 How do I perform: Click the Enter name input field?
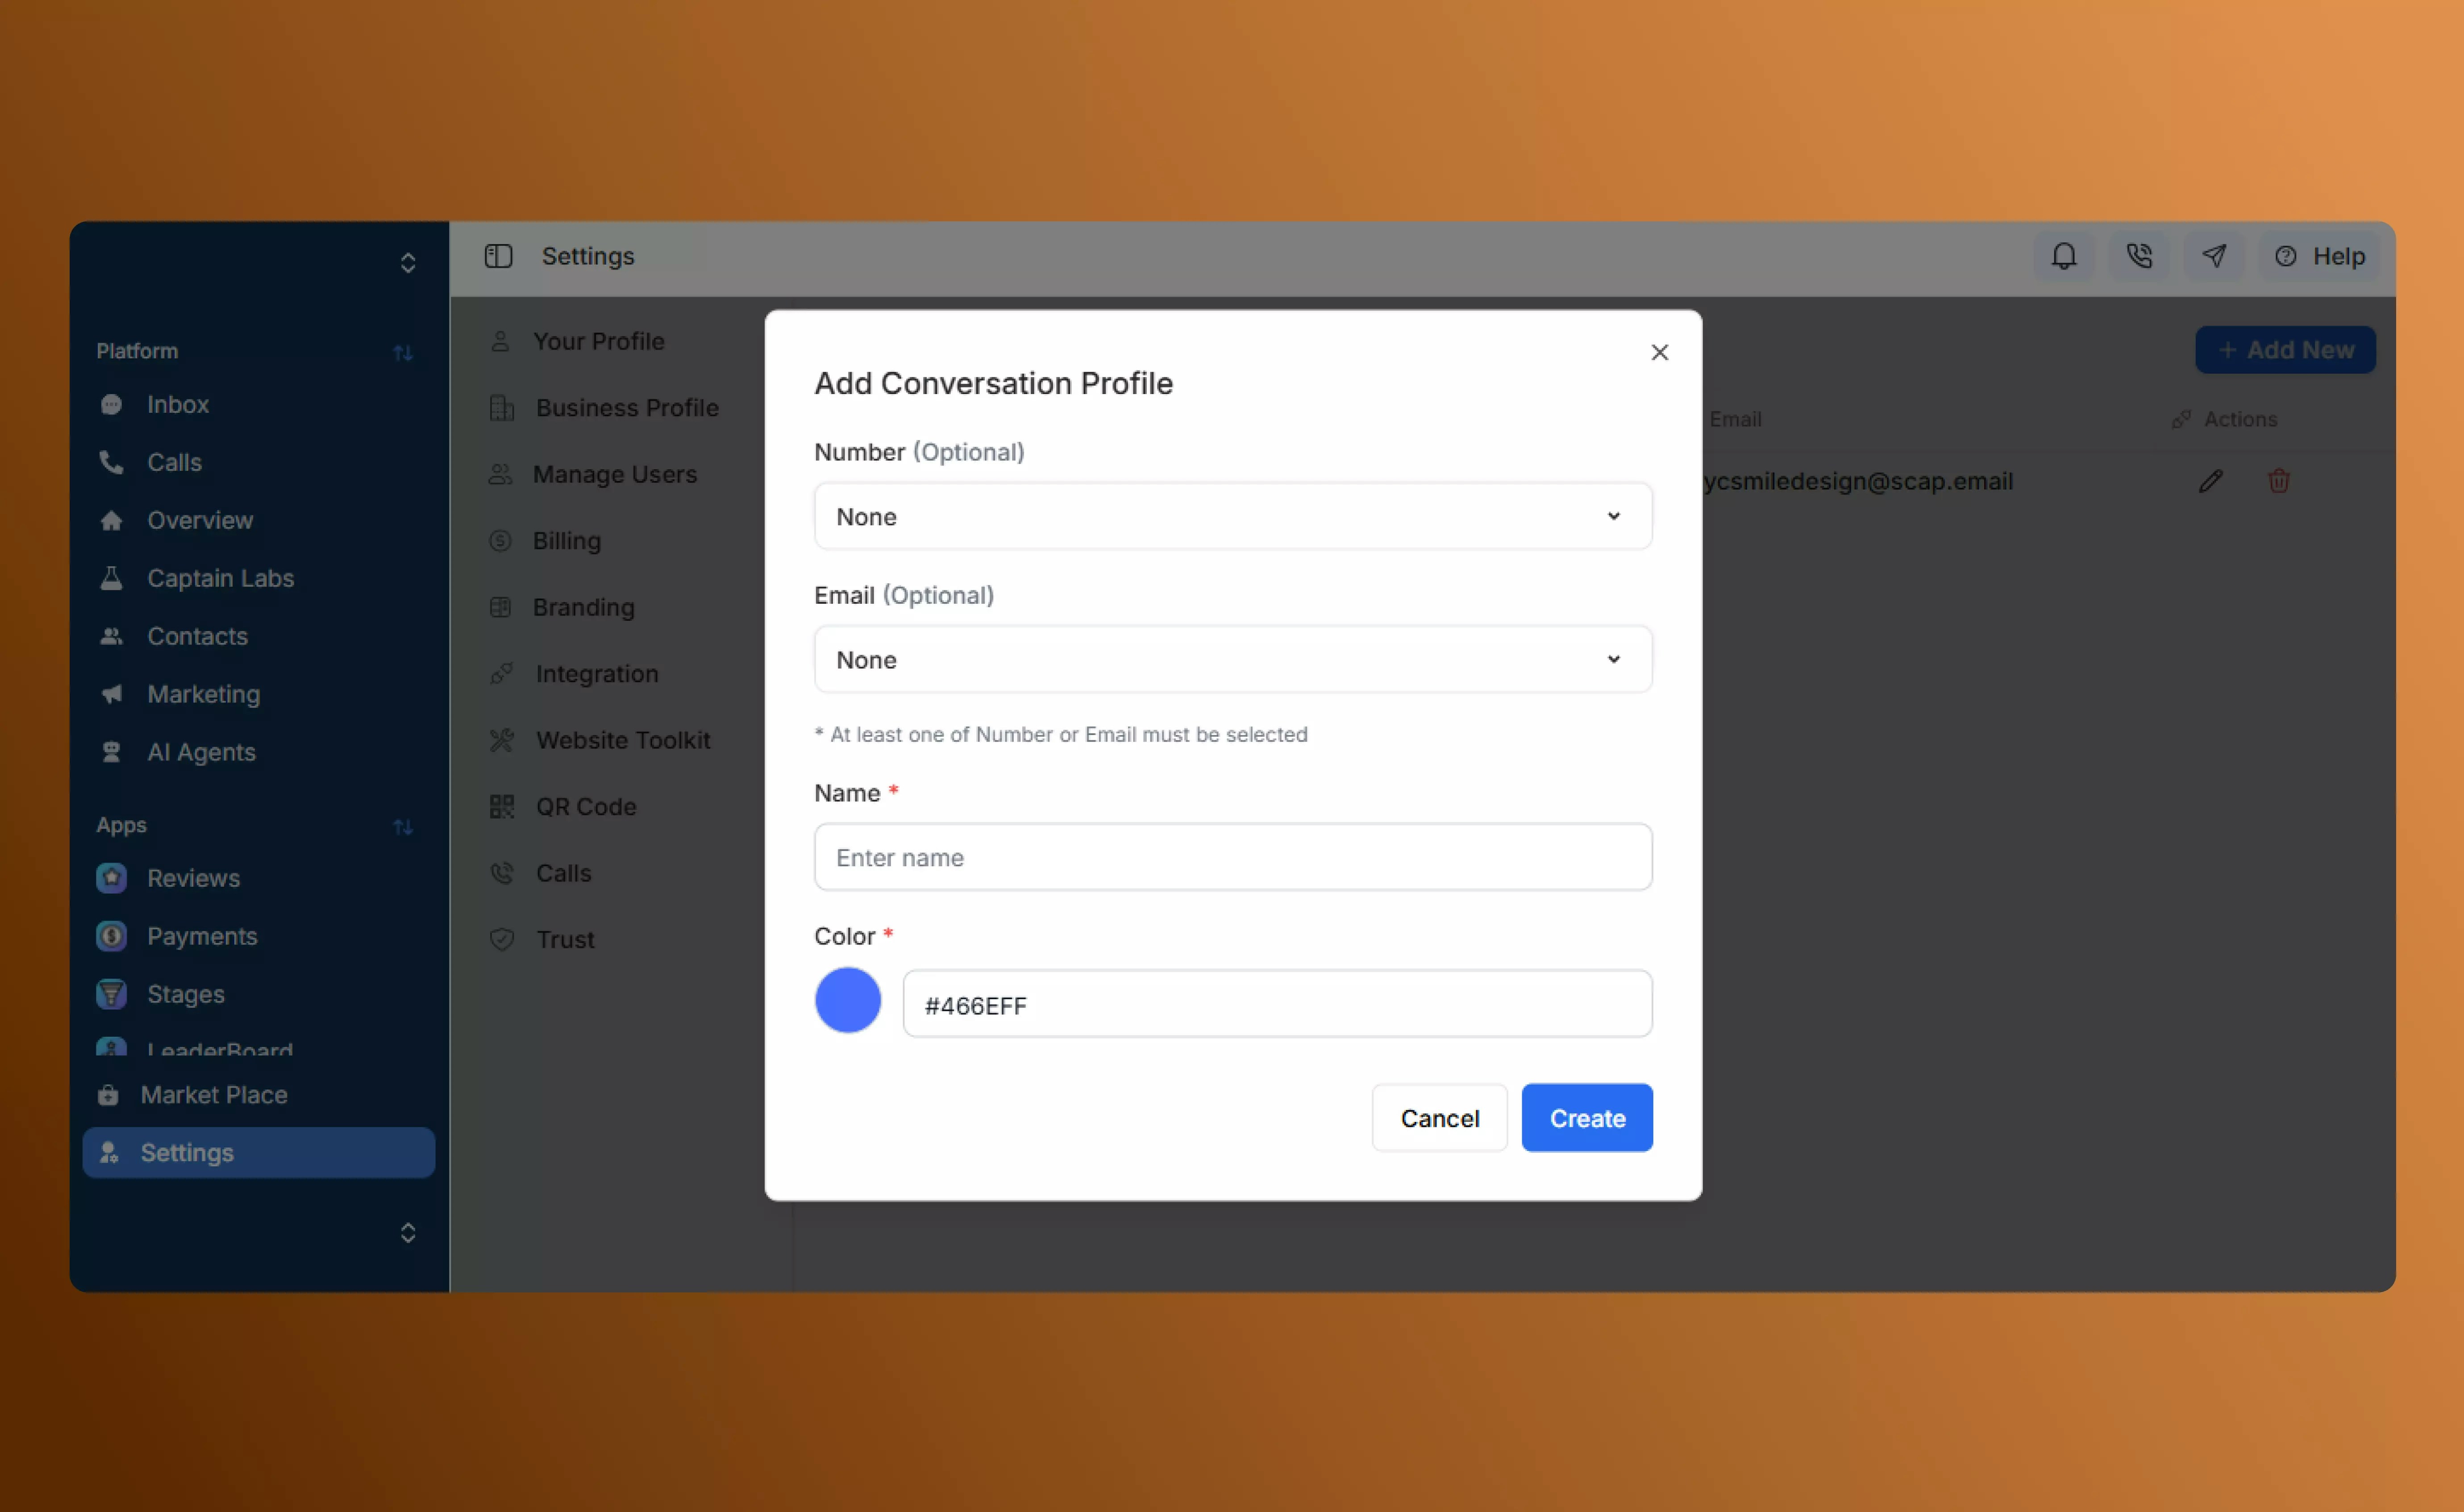1232,857
